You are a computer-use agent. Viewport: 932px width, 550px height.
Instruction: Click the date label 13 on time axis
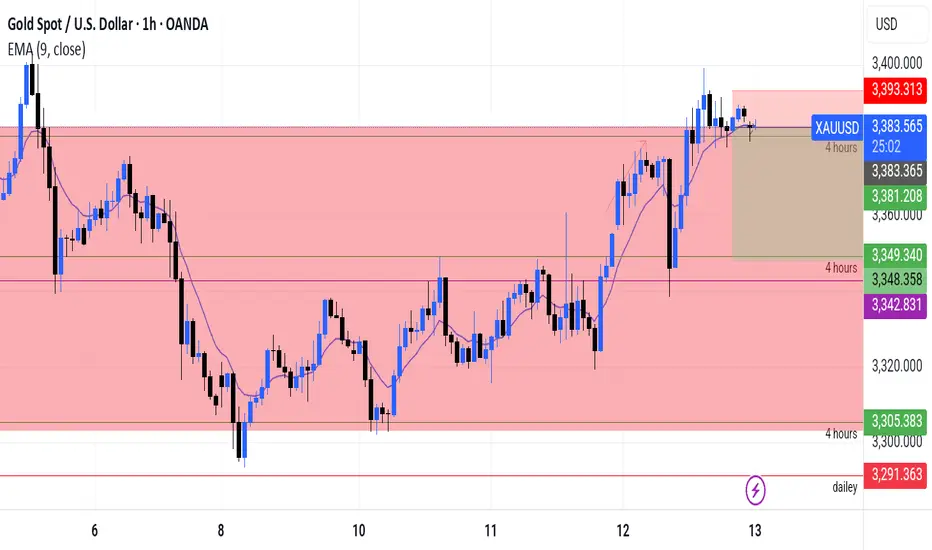point(755,530)
